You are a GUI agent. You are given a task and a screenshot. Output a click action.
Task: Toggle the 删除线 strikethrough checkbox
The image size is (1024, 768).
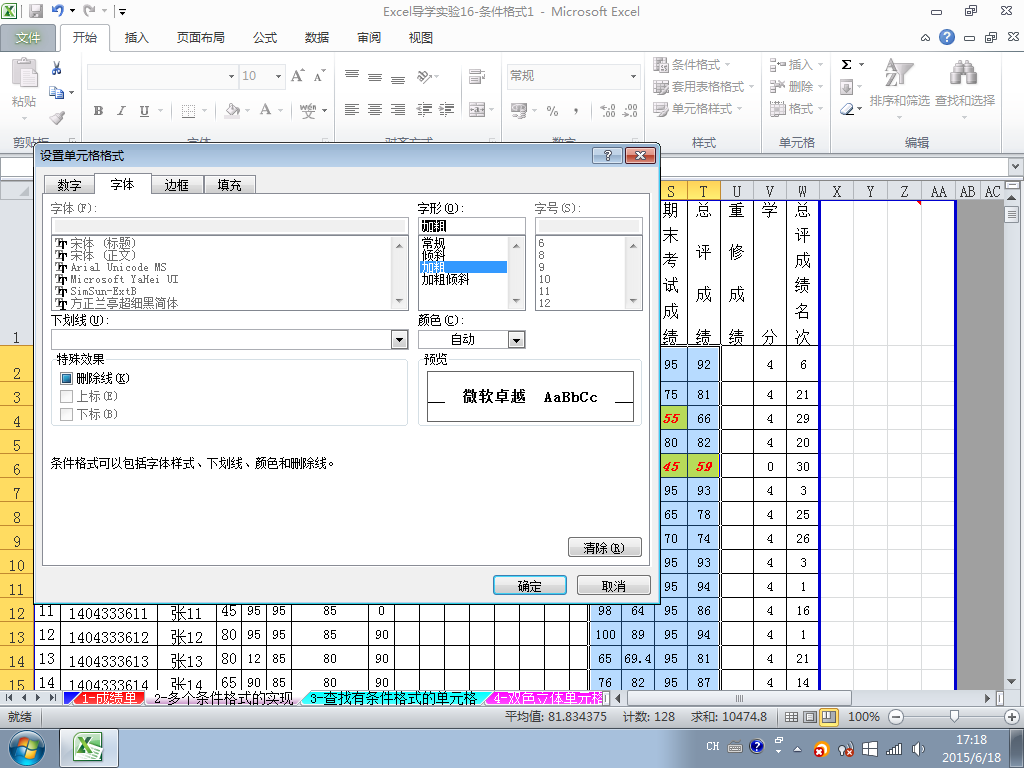pos(66,378)
